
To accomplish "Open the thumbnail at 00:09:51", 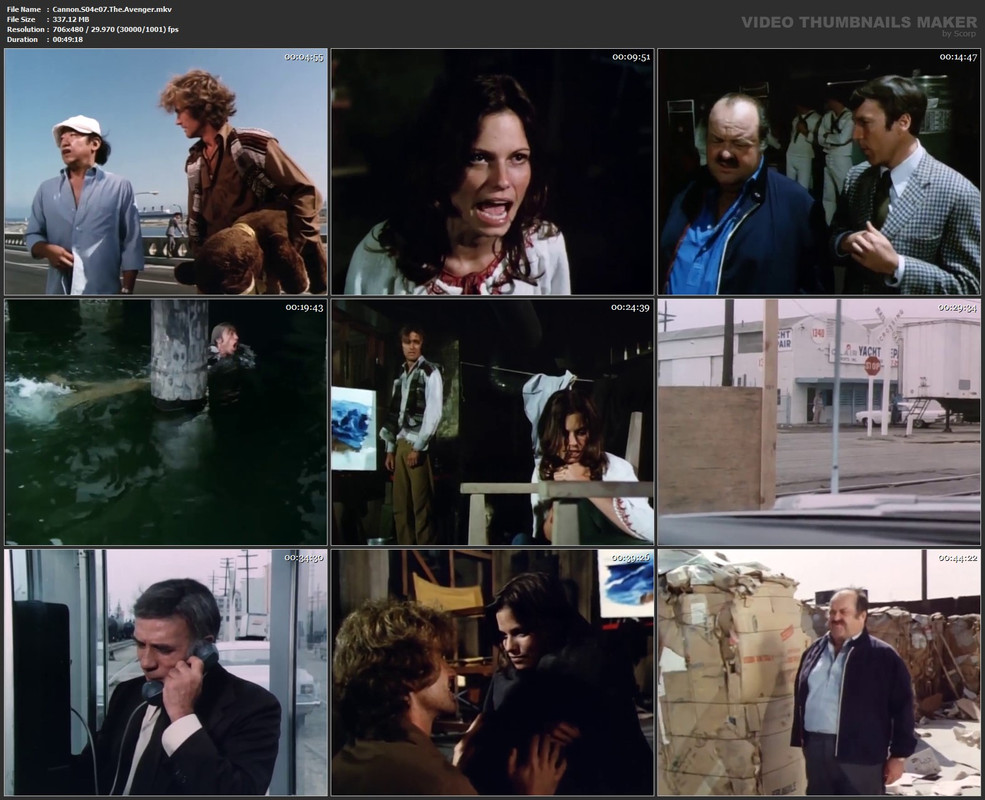I will 492,171.
